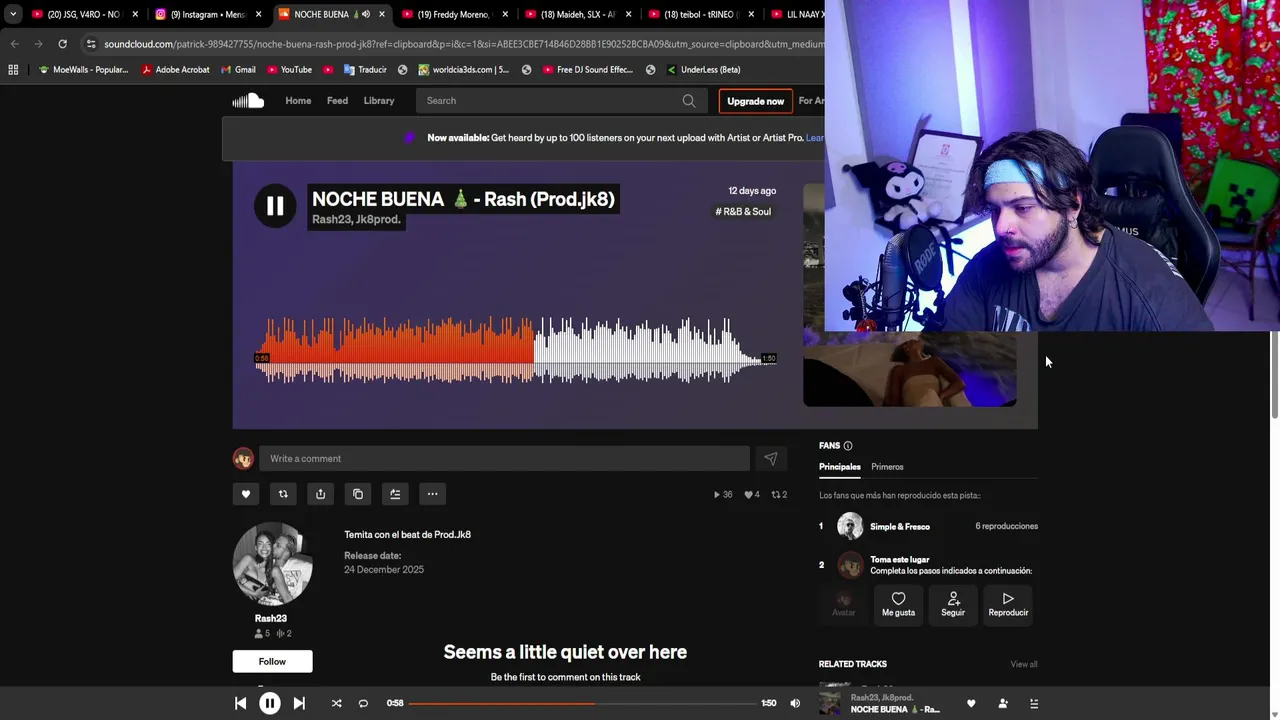Click the search magnifier icon

[689, 100]
